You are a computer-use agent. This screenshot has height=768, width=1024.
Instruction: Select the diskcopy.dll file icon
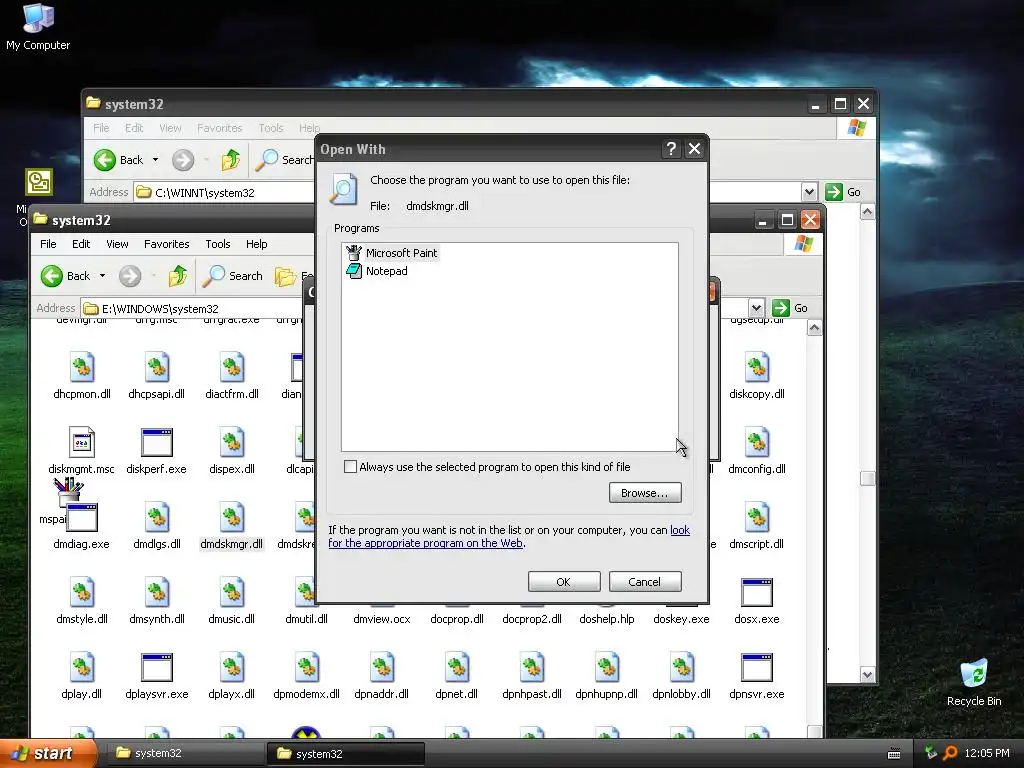click(757, 367)
